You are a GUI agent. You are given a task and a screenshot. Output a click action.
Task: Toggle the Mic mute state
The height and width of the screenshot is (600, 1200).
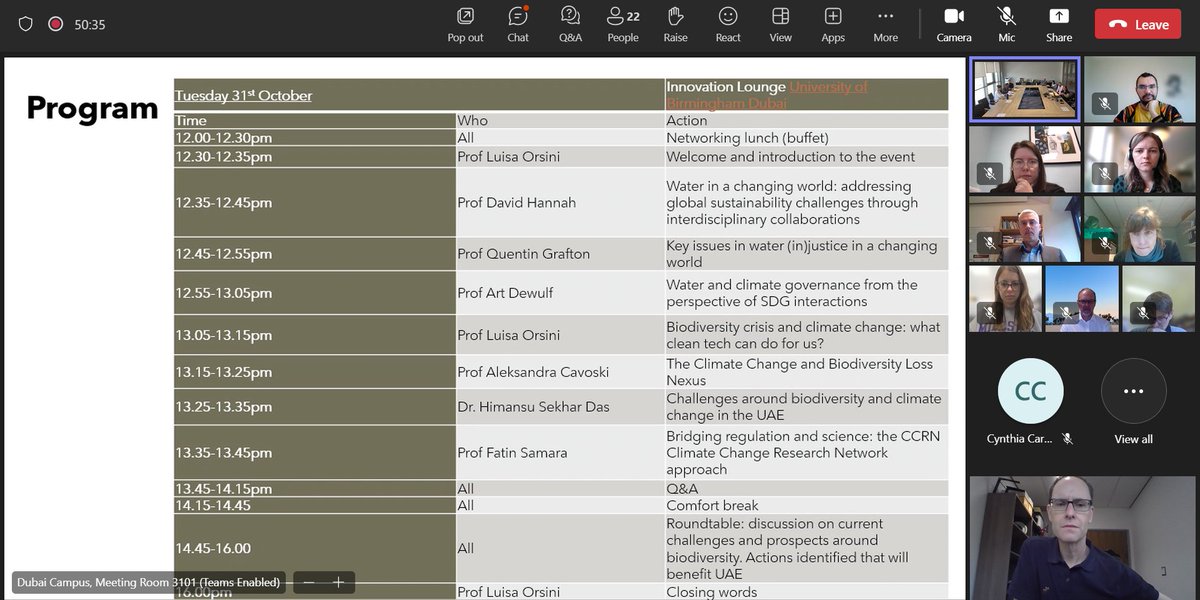pyautogui.click(x=1006, y=25)
